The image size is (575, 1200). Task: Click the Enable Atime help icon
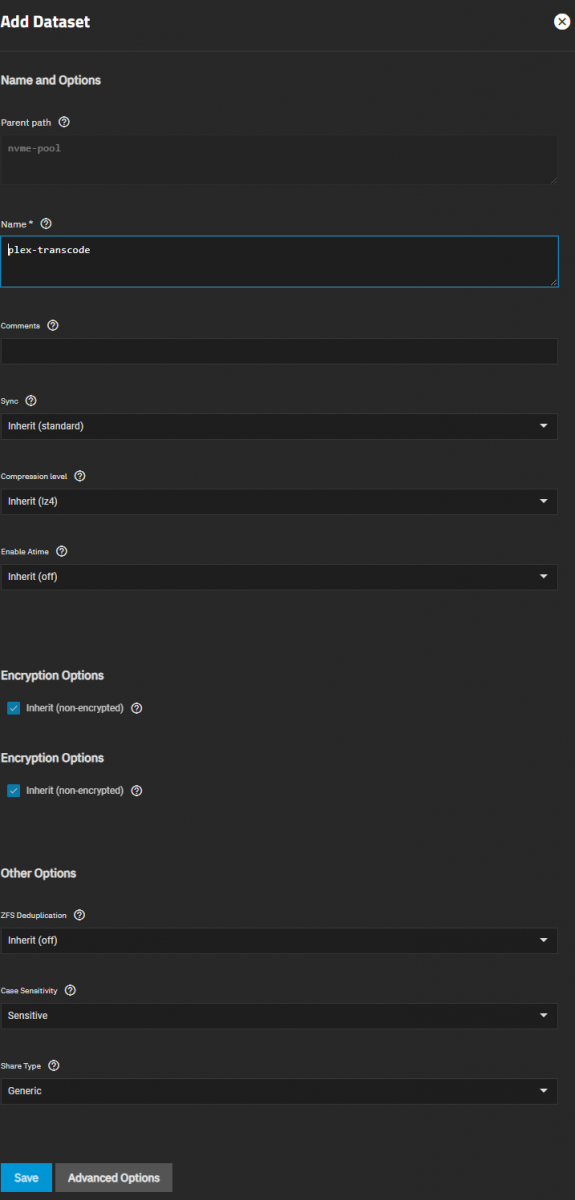click(x=62, y=551)
